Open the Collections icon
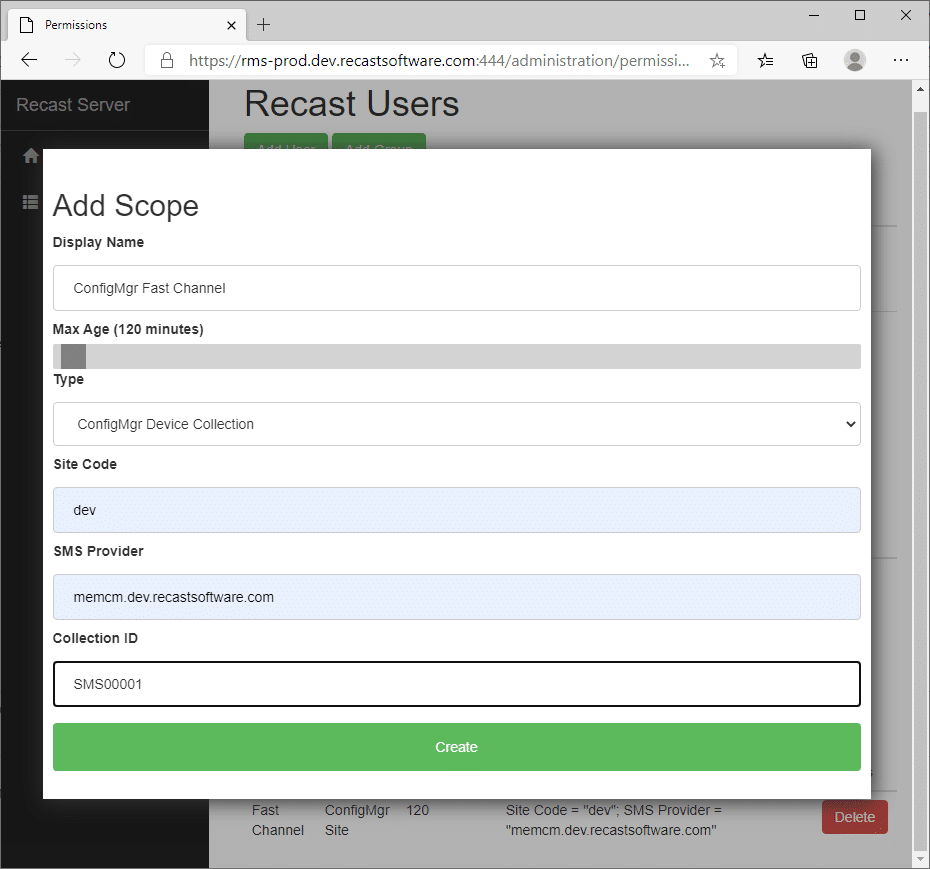This screenshot has width=930, height=869. pyautogui.click(x=810, y=60)
